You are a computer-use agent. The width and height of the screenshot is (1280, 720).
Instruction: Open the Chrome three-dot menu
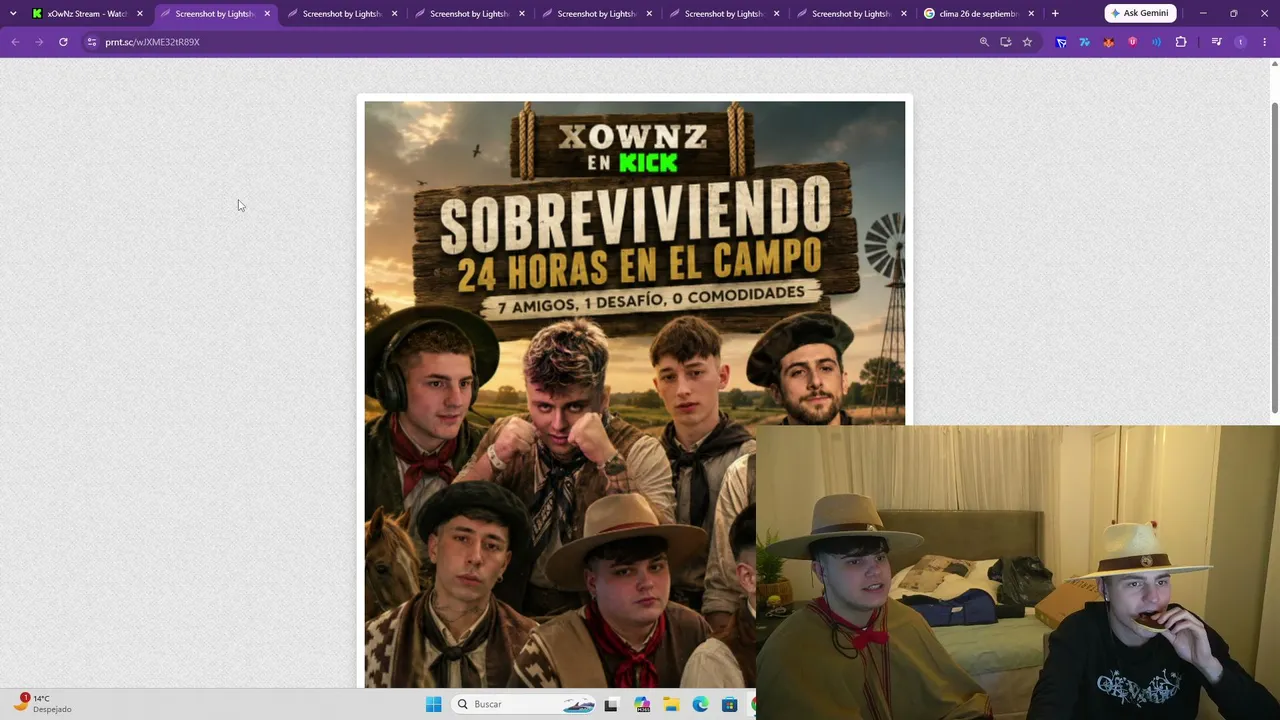1265,42
